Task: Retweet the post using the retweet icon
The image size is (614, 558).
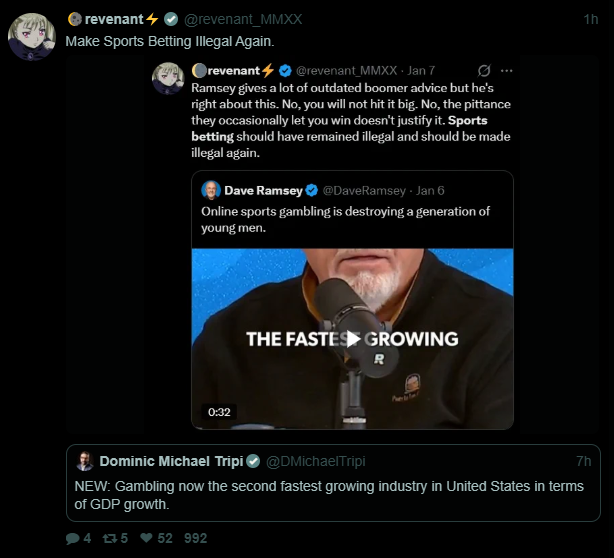Action: tap(109, 538)
